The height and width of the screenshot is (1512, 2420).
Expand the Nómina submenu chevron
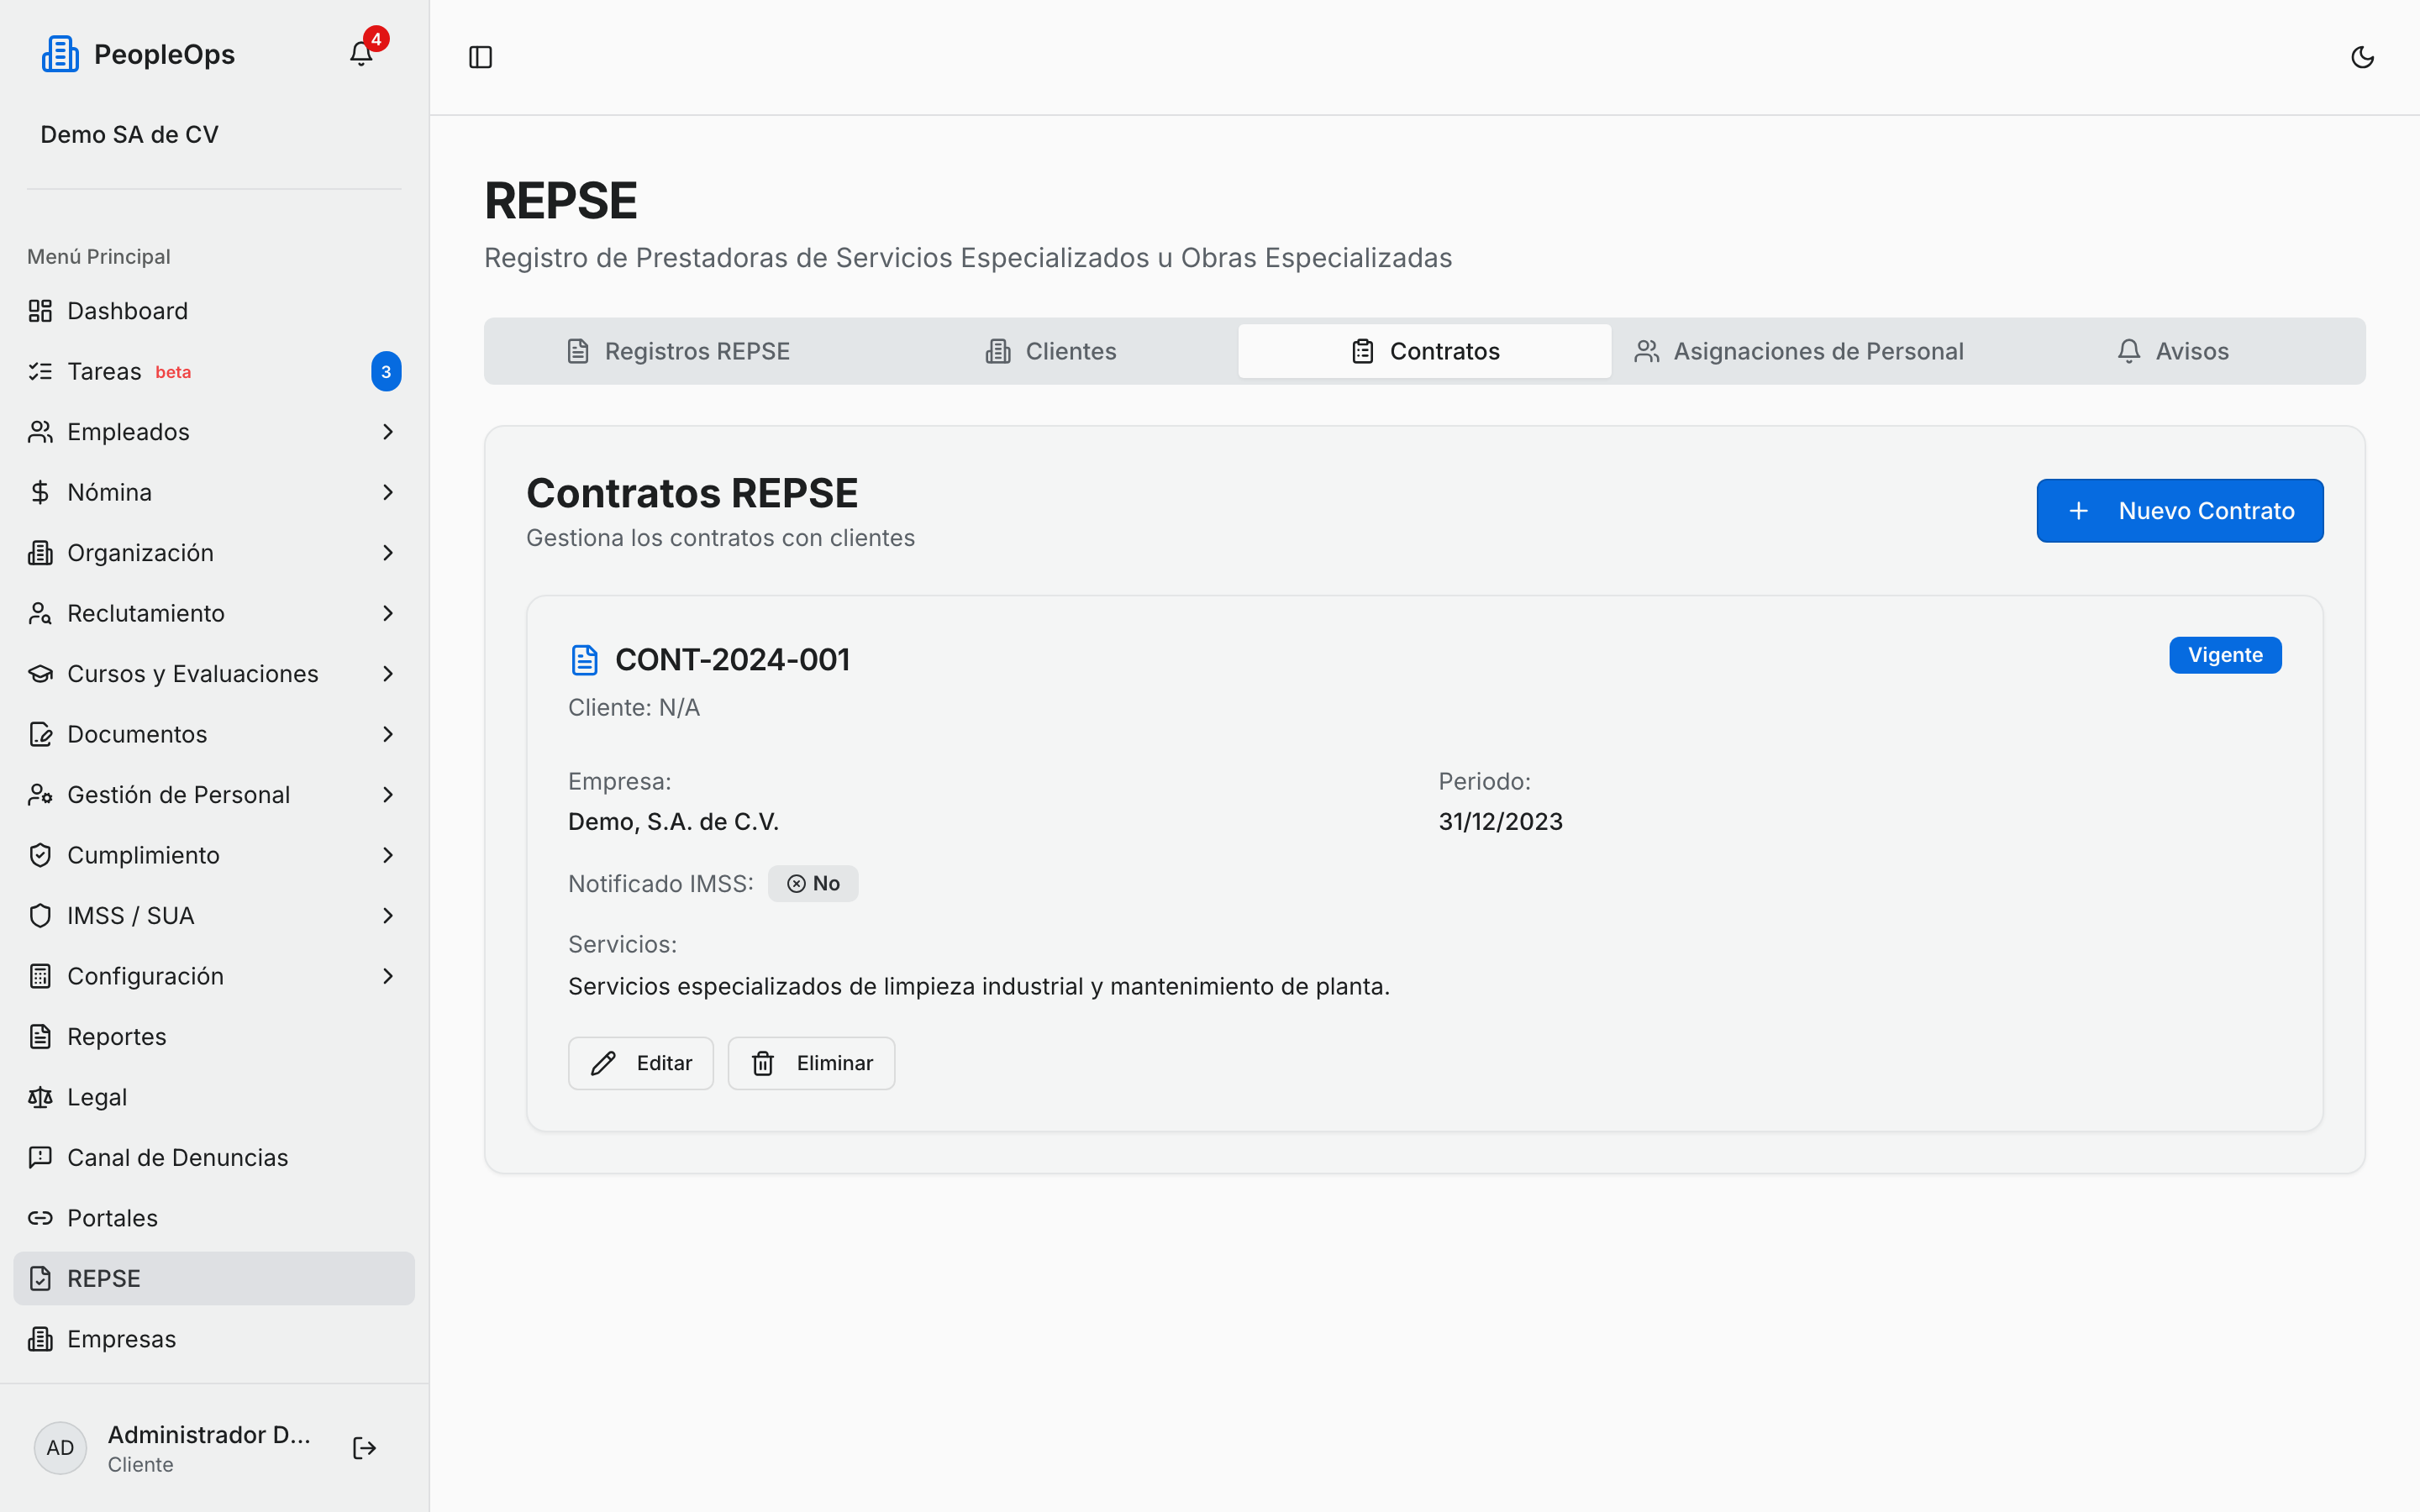pyautogui.click(x=388, y=492)
